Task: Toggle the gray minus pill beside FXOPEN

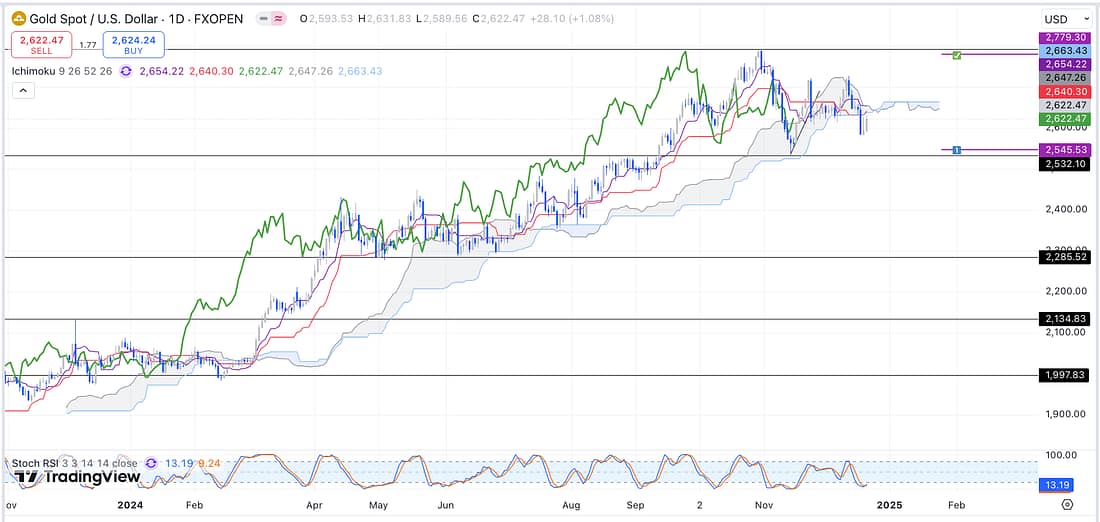Action: (264, 19)
